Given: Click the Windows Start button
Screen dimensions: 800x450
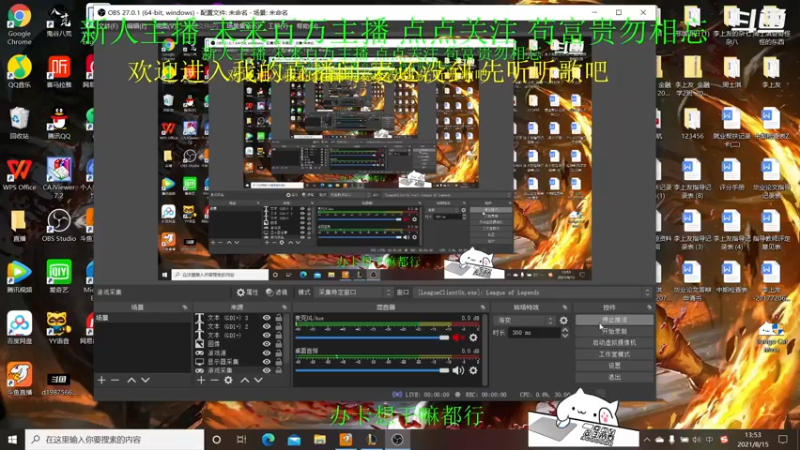Looking at the screenshot, I should (12, 439).
